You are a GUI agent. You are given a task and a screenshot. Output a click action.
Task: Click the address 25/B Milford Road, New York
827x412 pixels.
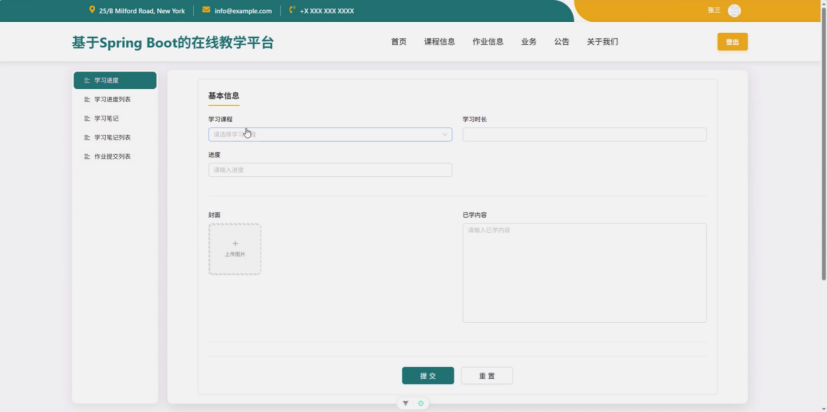click(142, 11)
